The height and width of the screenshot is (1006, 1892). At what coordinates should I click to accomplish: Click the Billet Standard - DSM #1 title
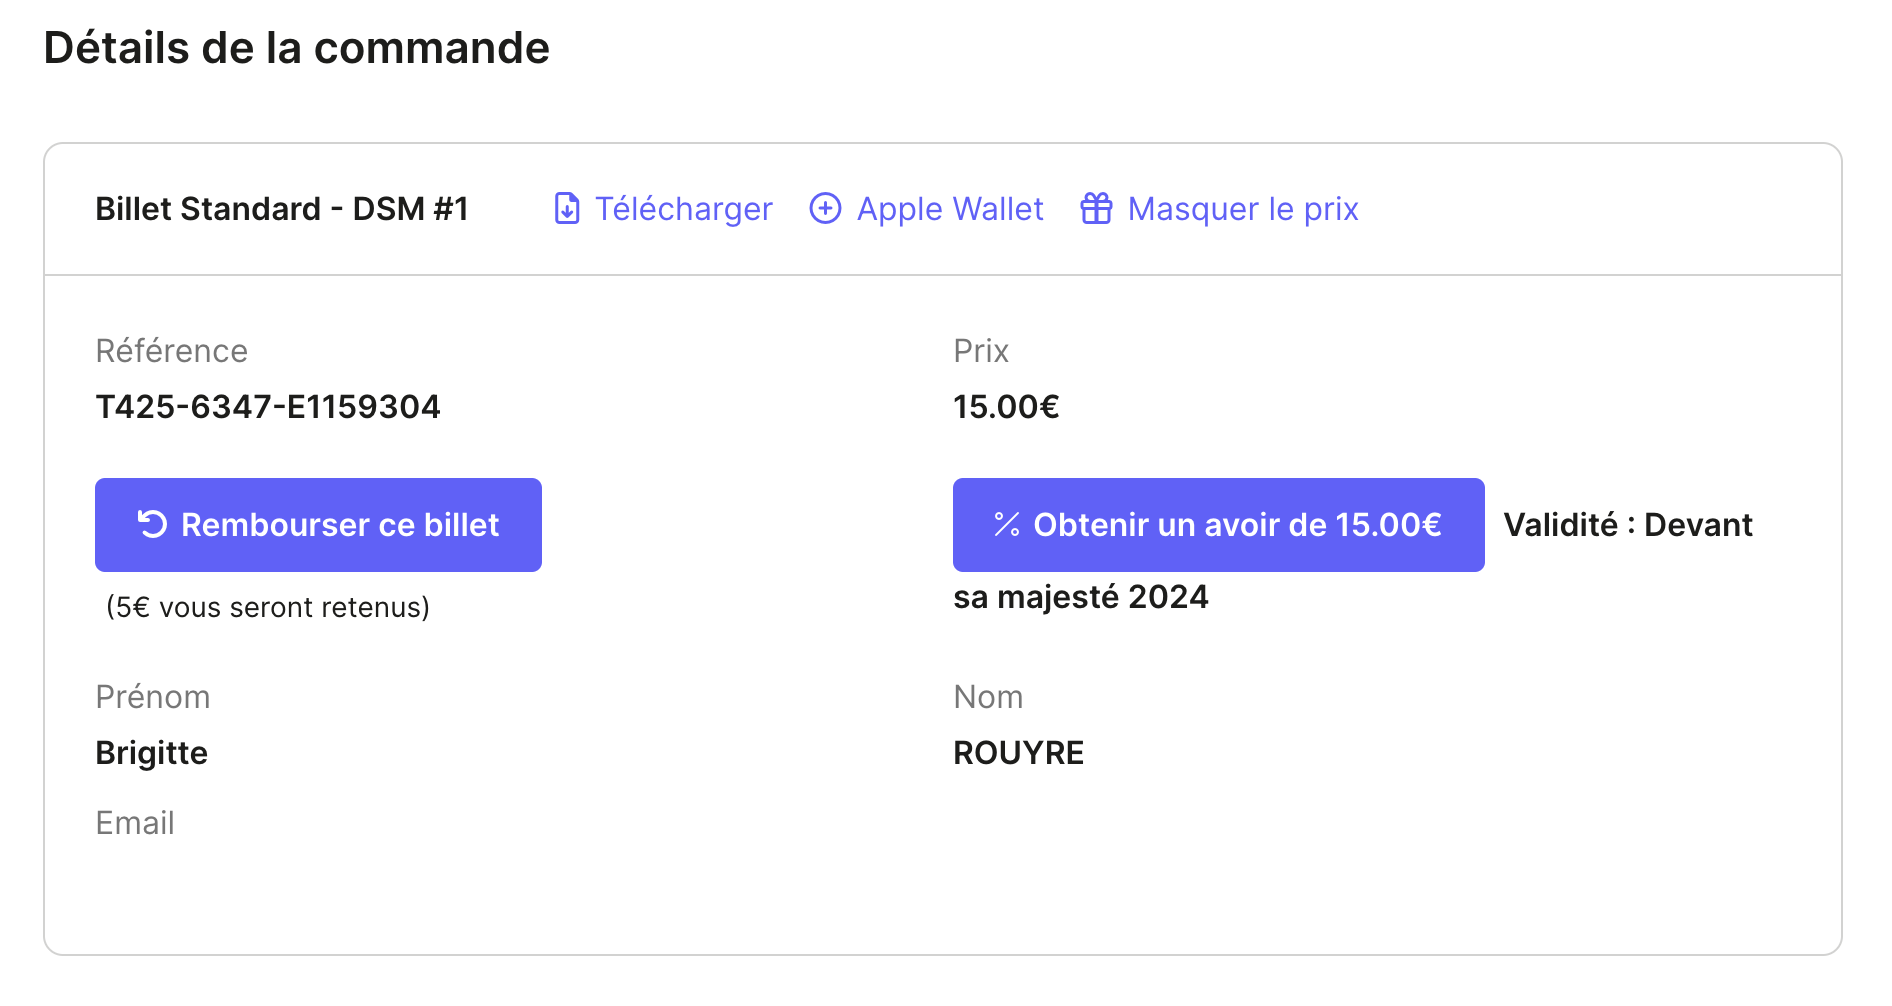coord(282,209)
